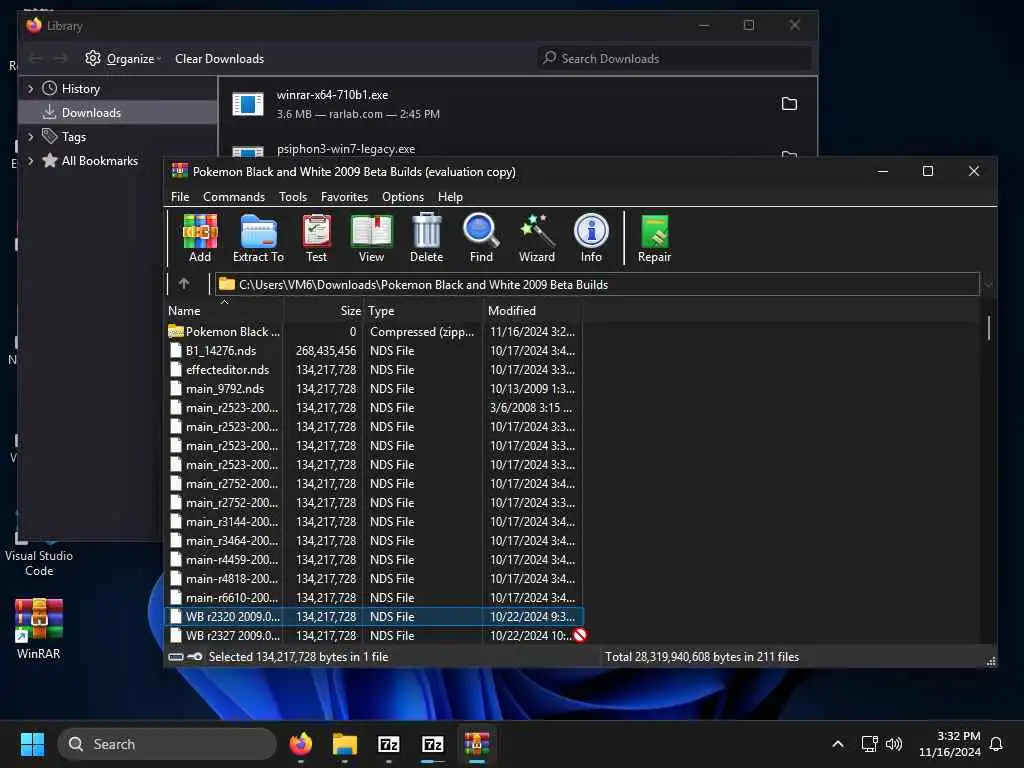Sort by the Size column header
The width and height of the screenshot is (1024, 768).
pos(324,310)
